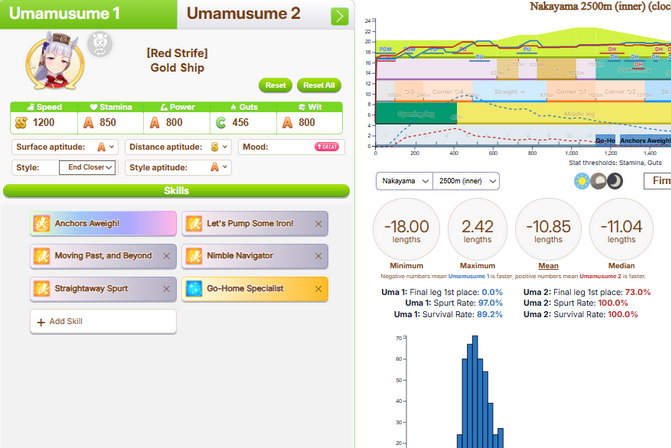Remove the Nimble Navigator skill

tap(318, 256)
